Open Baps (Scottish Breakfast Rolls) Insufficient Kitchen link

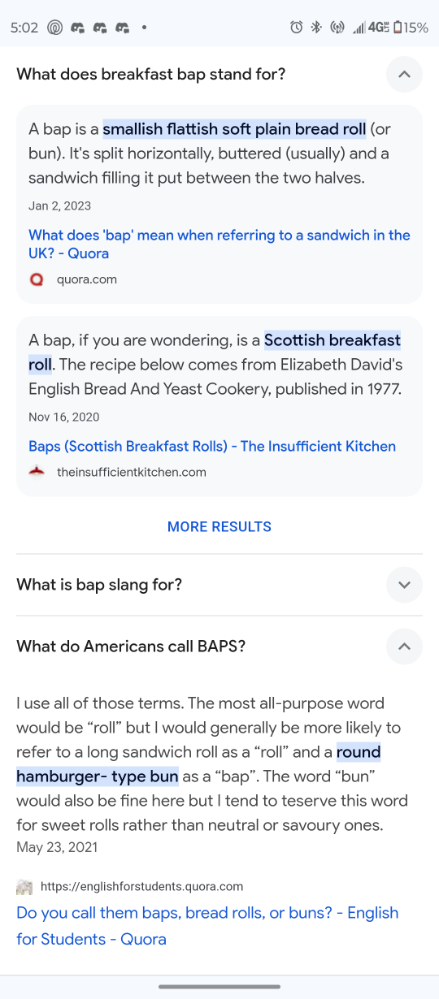212,446
